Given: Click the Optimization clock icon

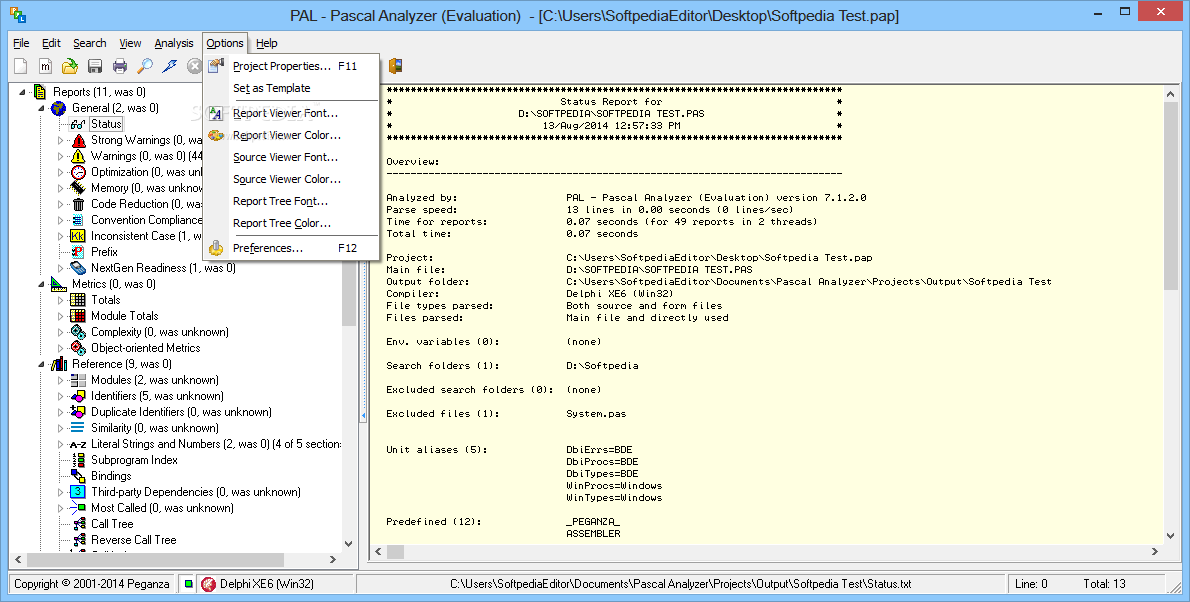Looking at the screenshot, I should (78, 172).
